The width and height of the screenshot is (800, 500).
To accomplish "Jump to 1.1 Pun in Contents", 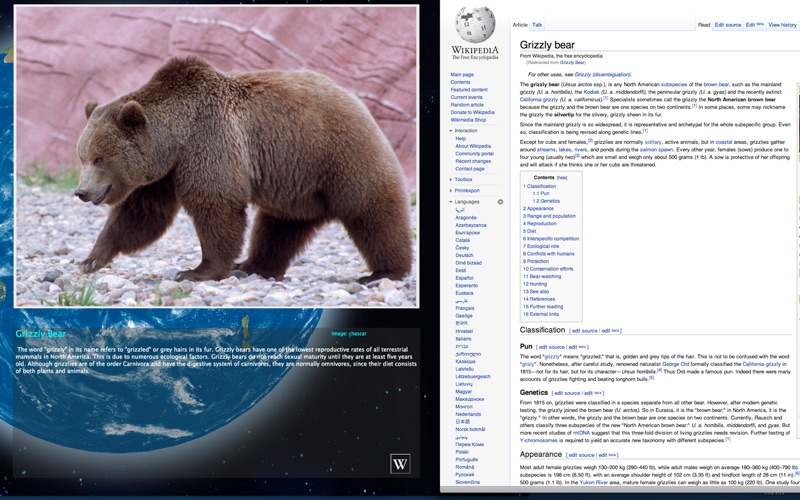I will click(541, 194).
